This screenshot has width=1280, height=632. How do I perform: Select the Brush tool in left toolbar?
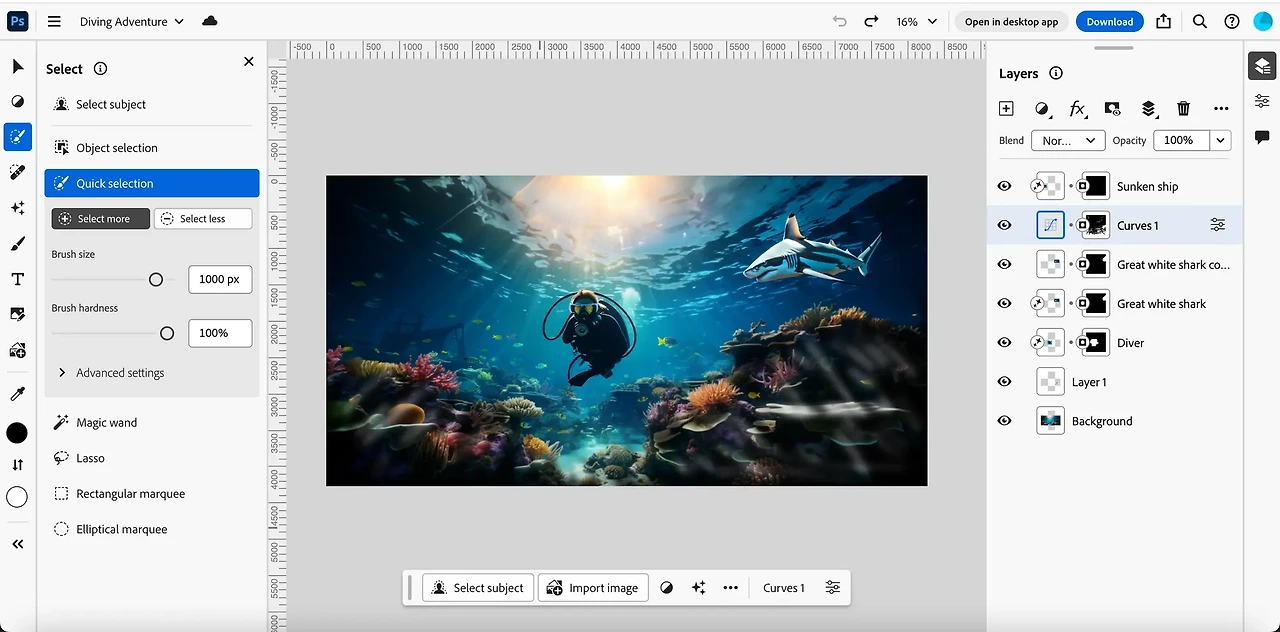coord(17,243)
